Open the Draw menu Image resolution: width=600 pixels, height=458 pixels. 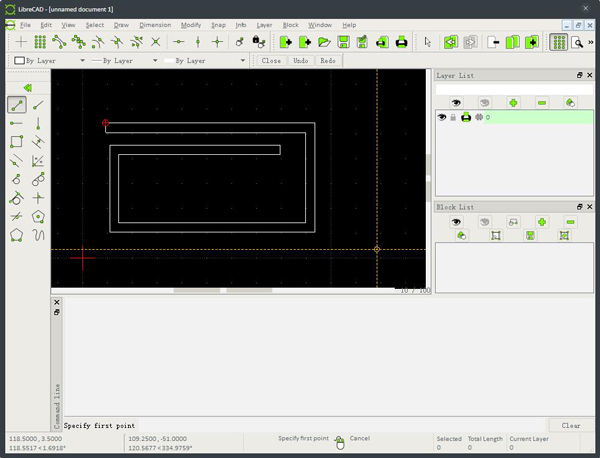tap(121, 25)
